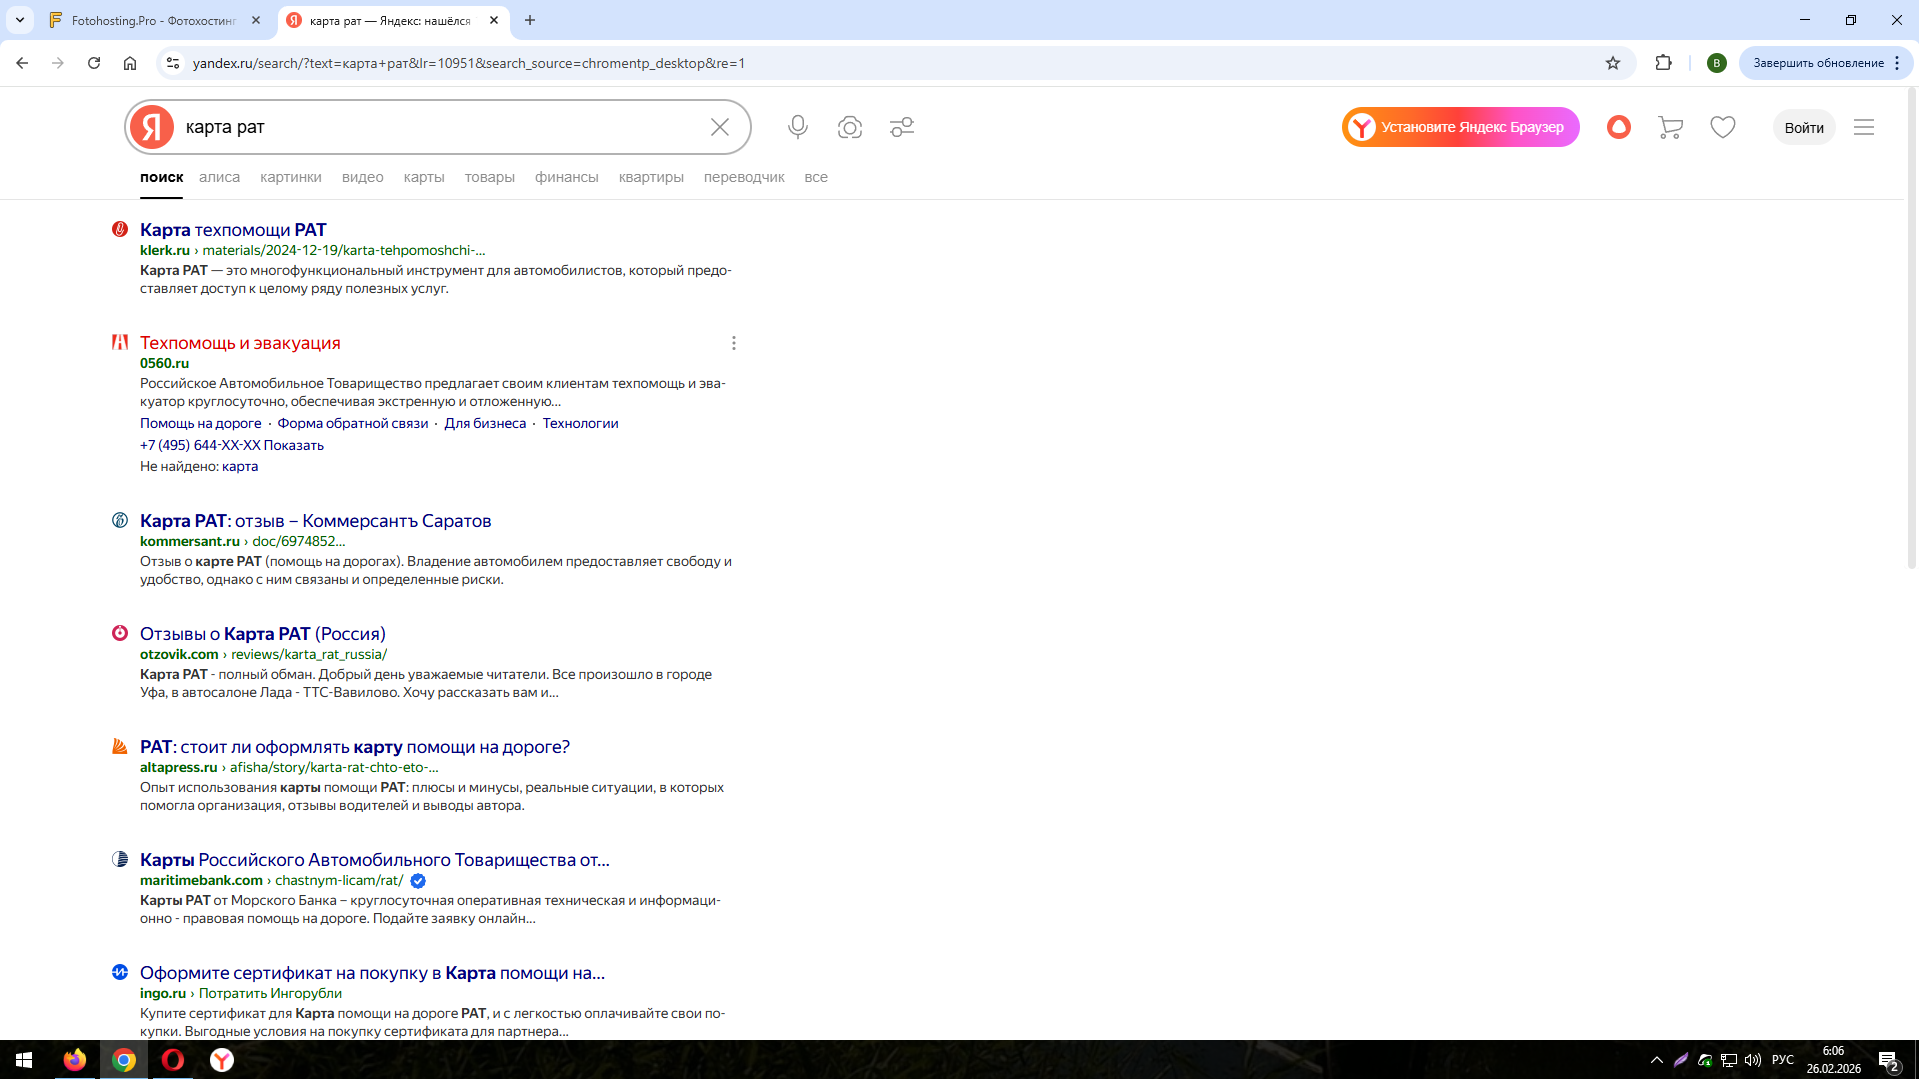Reload the current page

click(x=94, y=63)
